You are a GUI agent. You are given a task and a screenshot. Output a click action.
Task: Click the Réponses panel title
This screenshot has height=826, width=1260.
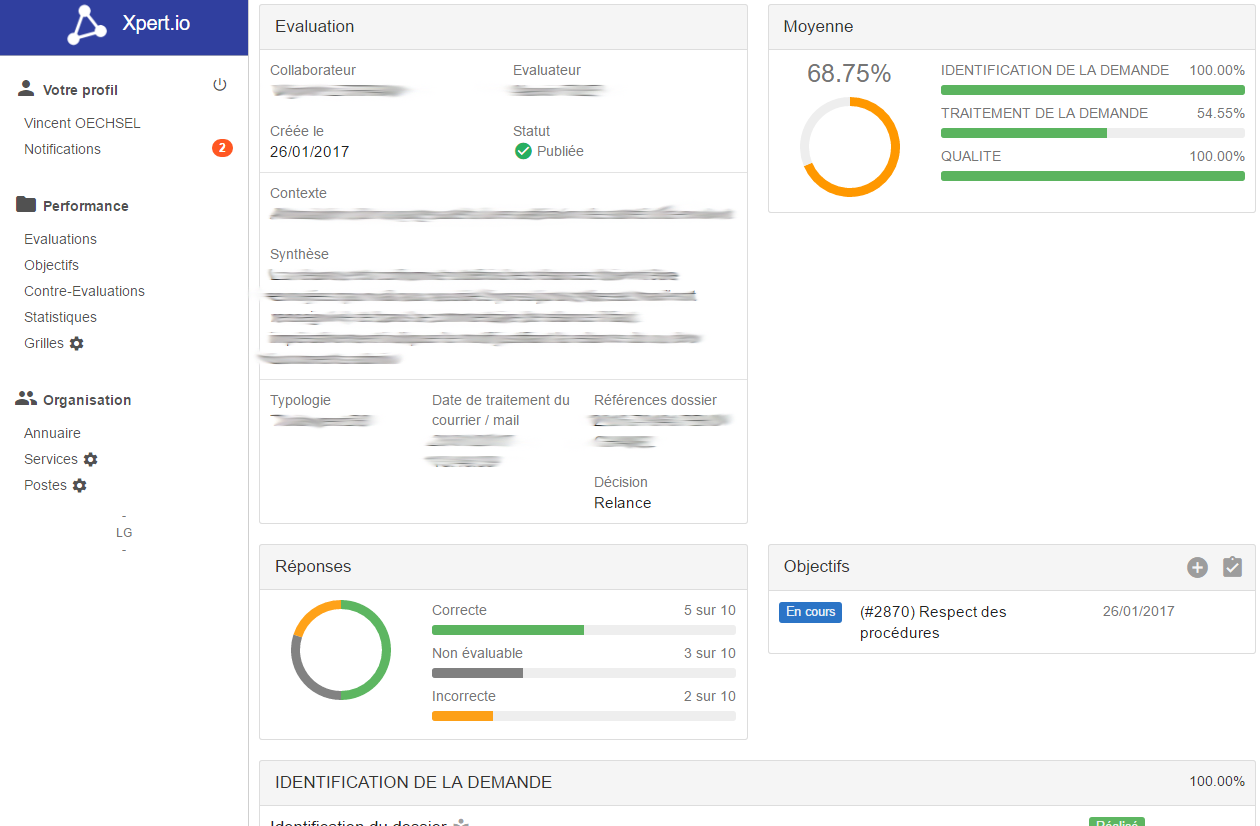[x=314, y=566]
